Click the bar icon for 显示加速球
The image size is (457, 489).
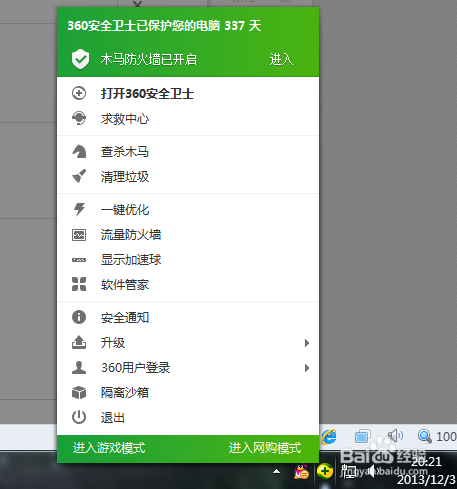[79, 260]
